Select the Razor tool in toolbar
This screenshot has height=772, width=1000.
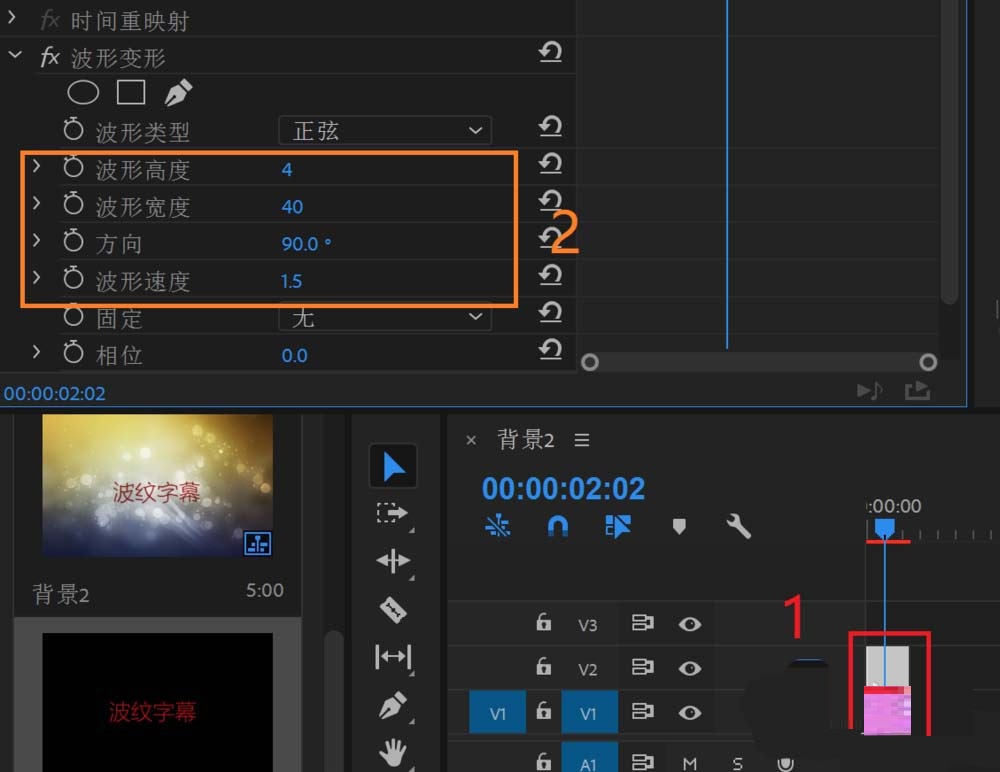pyautogui.click(x=392, y=608)
